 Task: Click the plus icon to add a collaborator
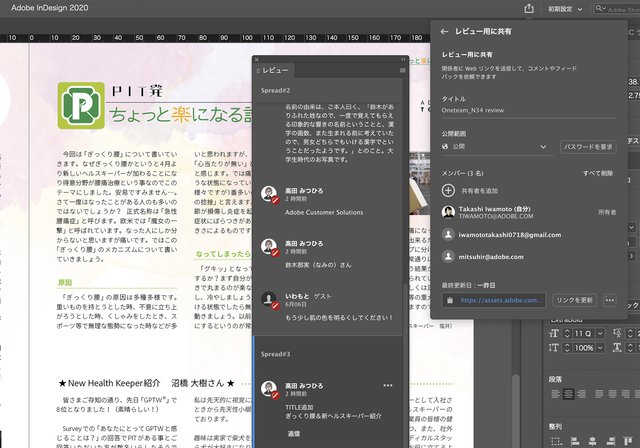pos(448,189)
